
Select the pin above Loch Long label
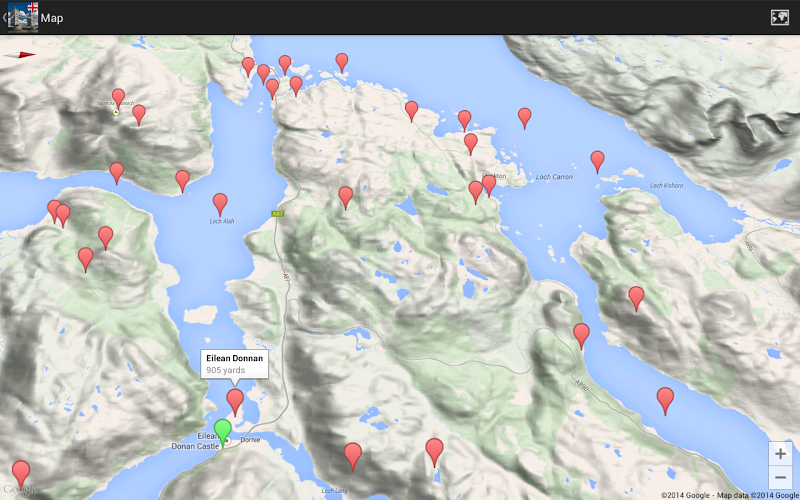pos(353,456)
